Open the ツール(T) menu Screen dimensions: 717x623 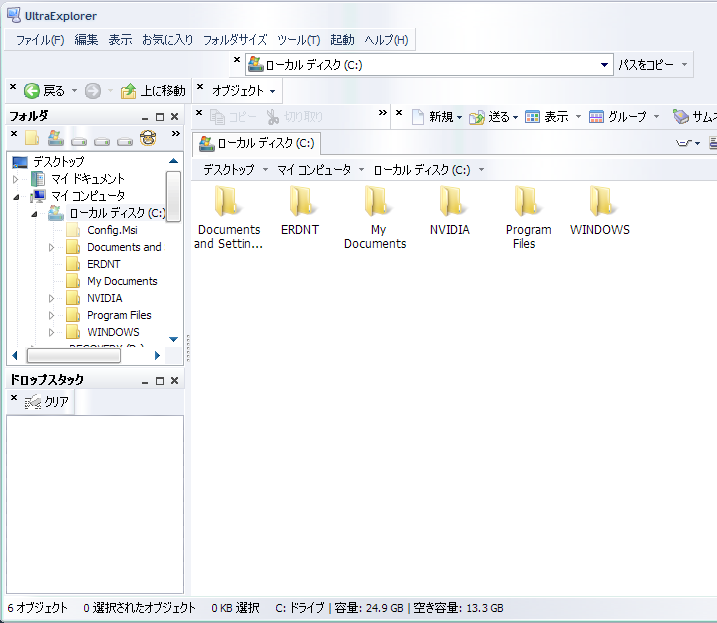299,40
